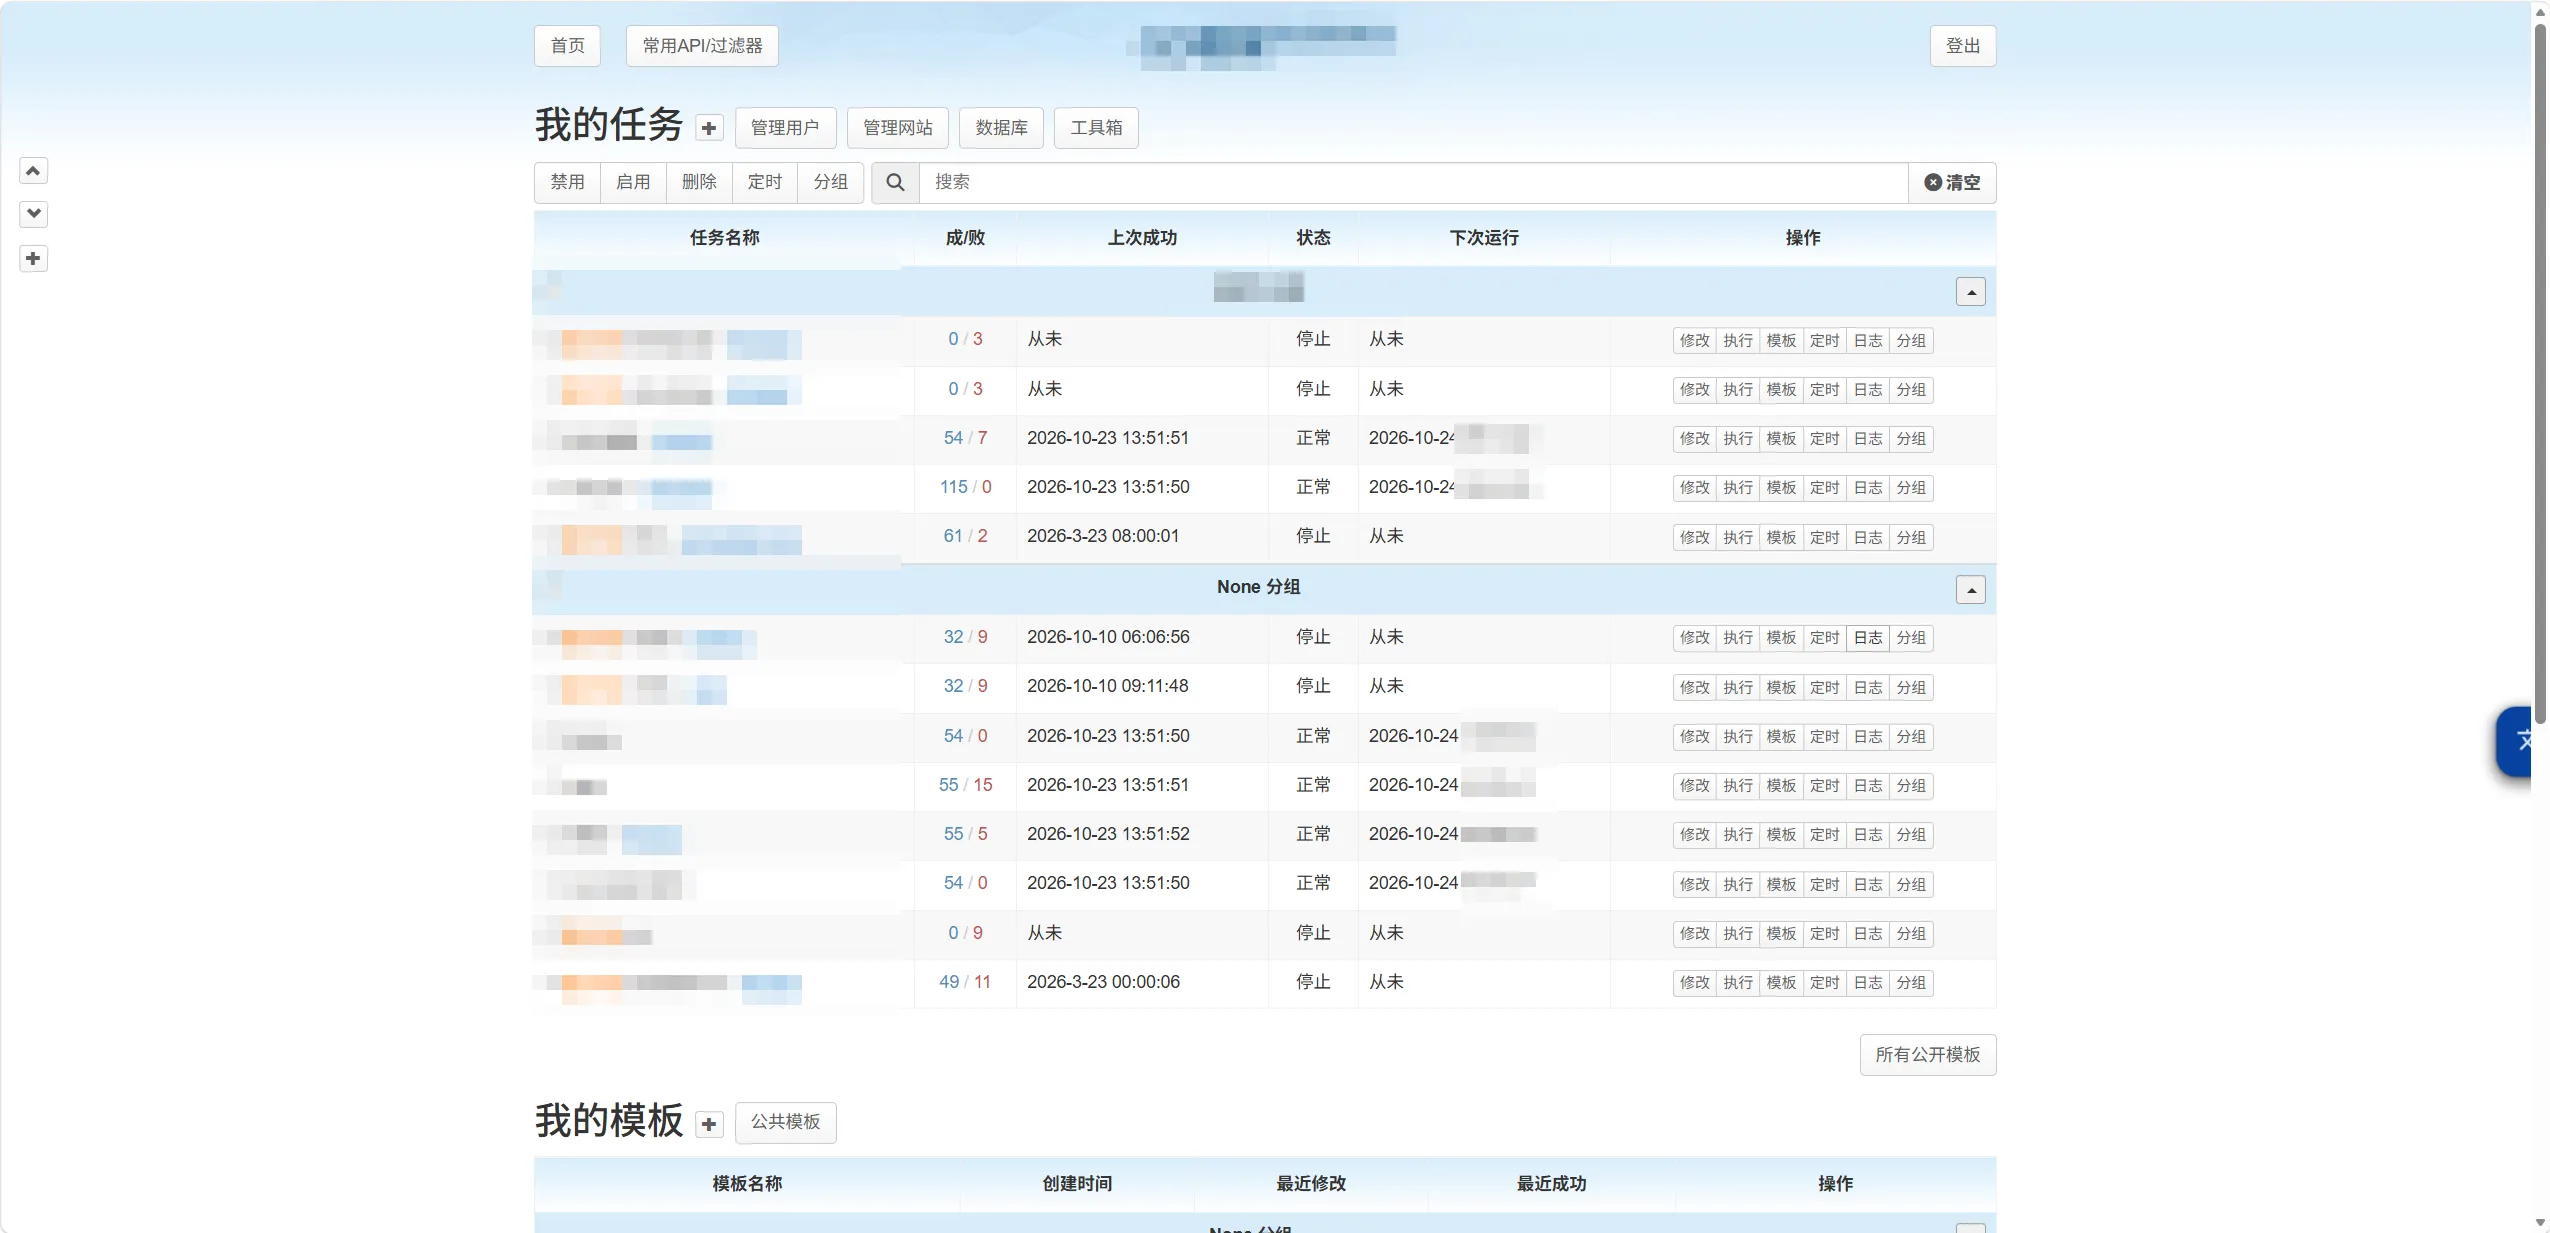Open the blue floating translate widget

coord(2514,741)
